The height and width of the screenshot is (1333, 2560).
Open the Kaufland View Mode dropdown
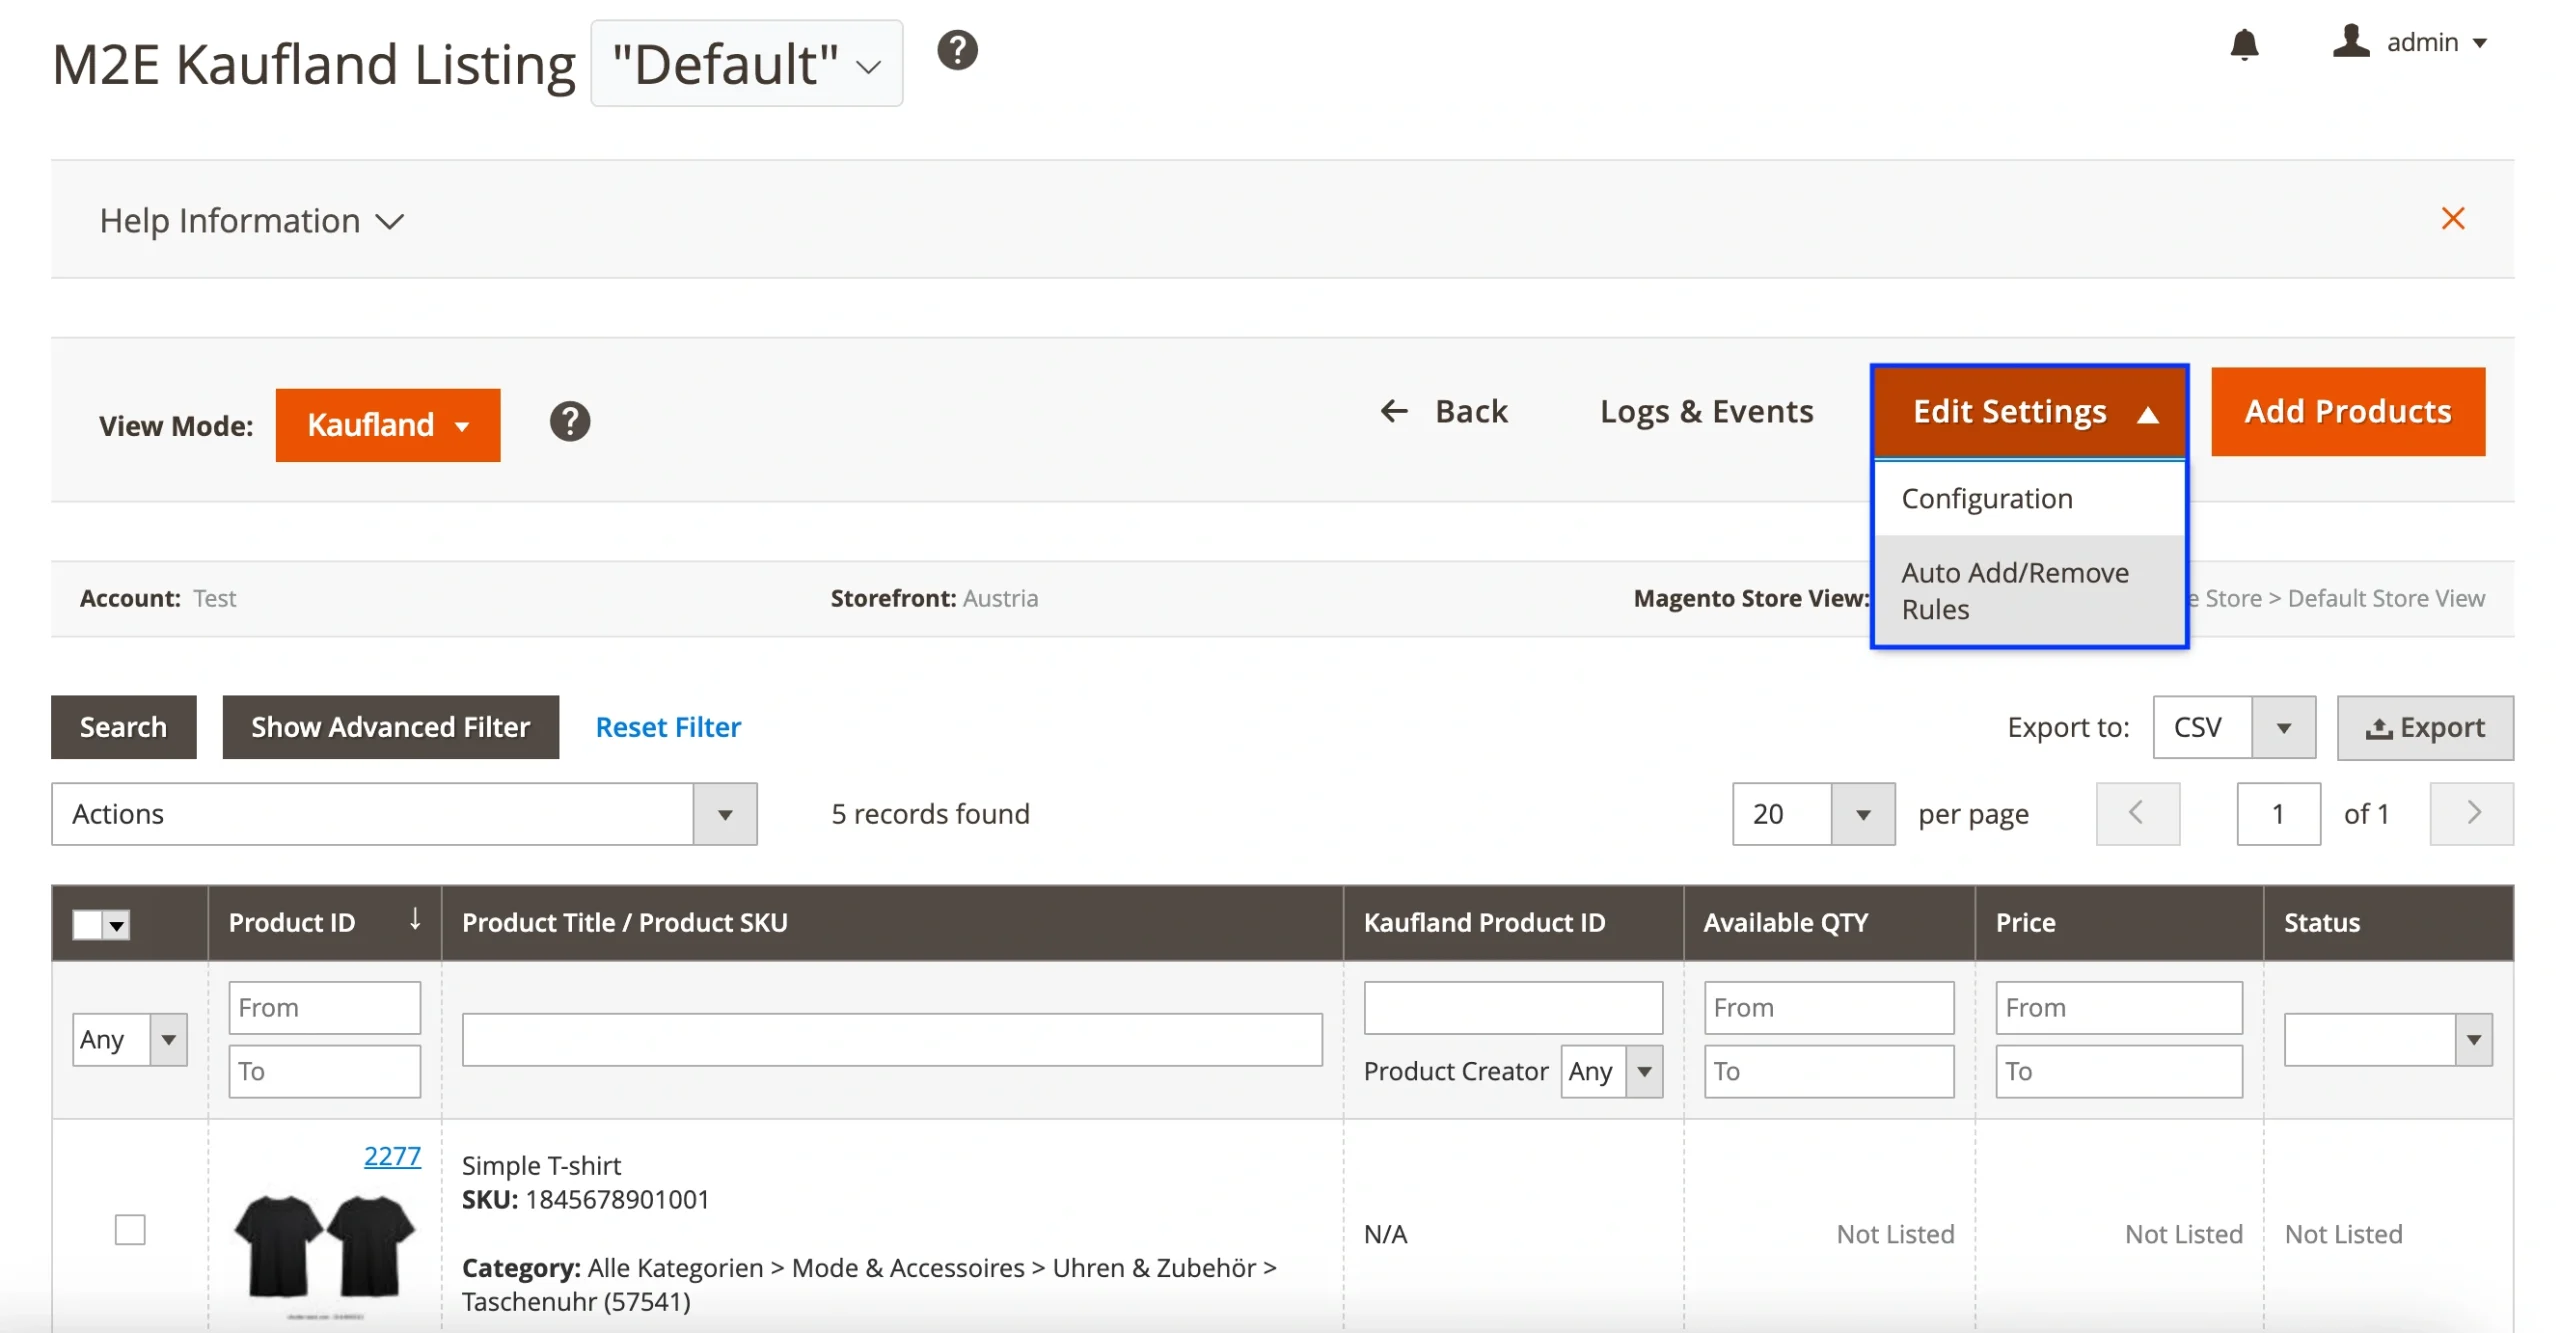(x=388, y=424)
